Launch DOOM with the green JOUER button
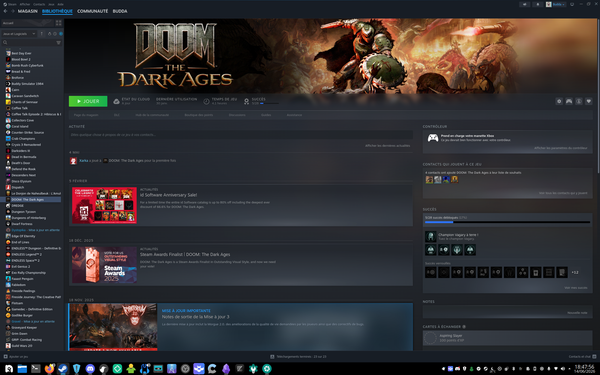This screenshot has width=600, height=375. [88, 101]
